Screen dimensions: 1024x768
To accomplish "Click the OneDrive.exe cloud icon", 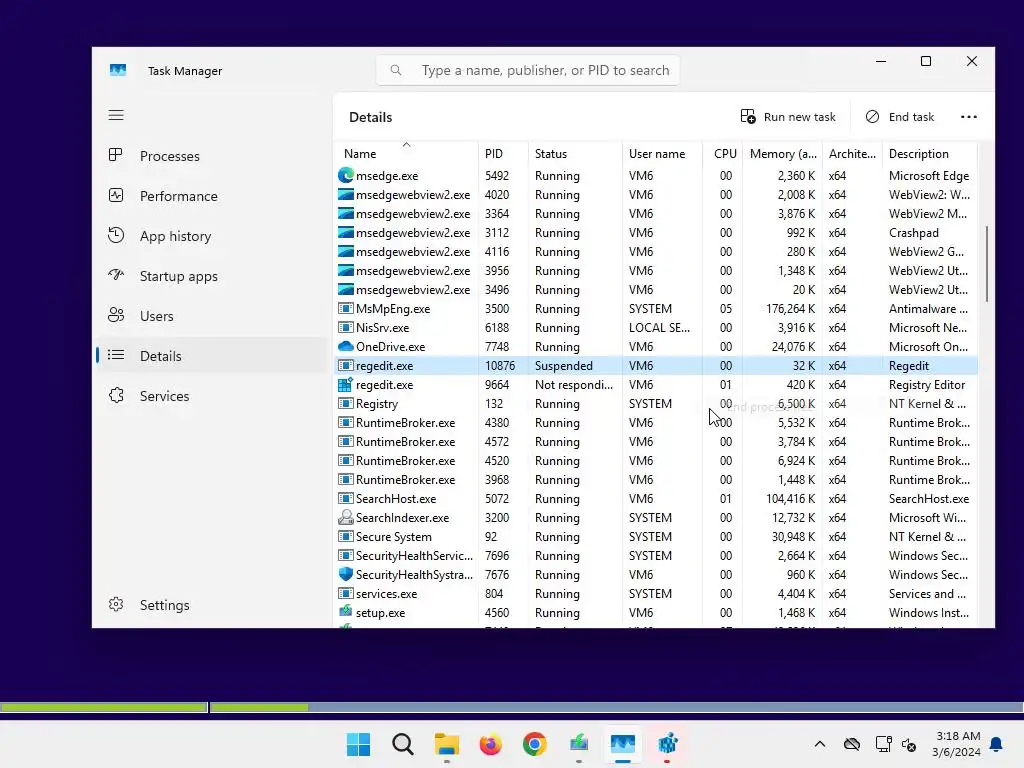I will (345, 346).
